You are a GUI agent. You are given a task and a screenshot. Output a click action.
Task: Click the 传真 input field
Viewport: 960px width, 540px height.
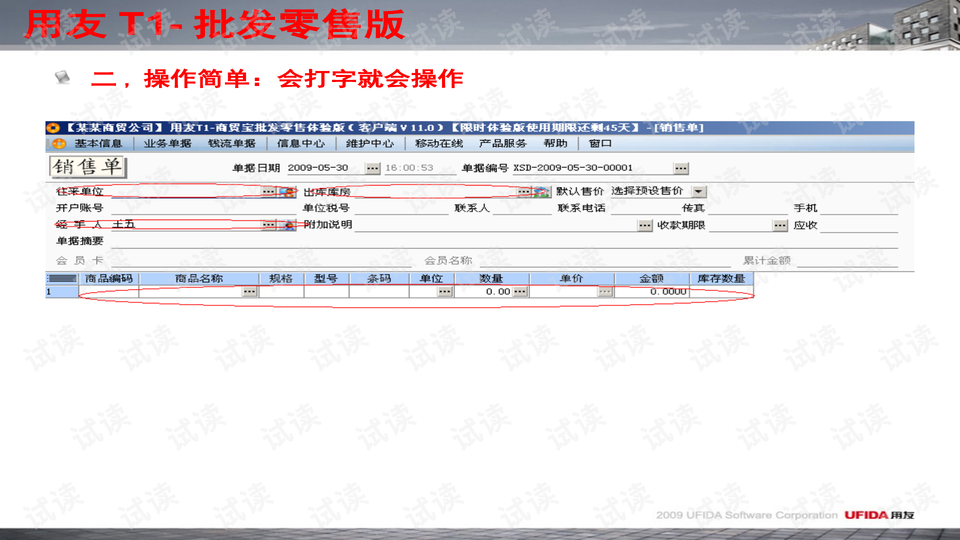pos(748,208)
